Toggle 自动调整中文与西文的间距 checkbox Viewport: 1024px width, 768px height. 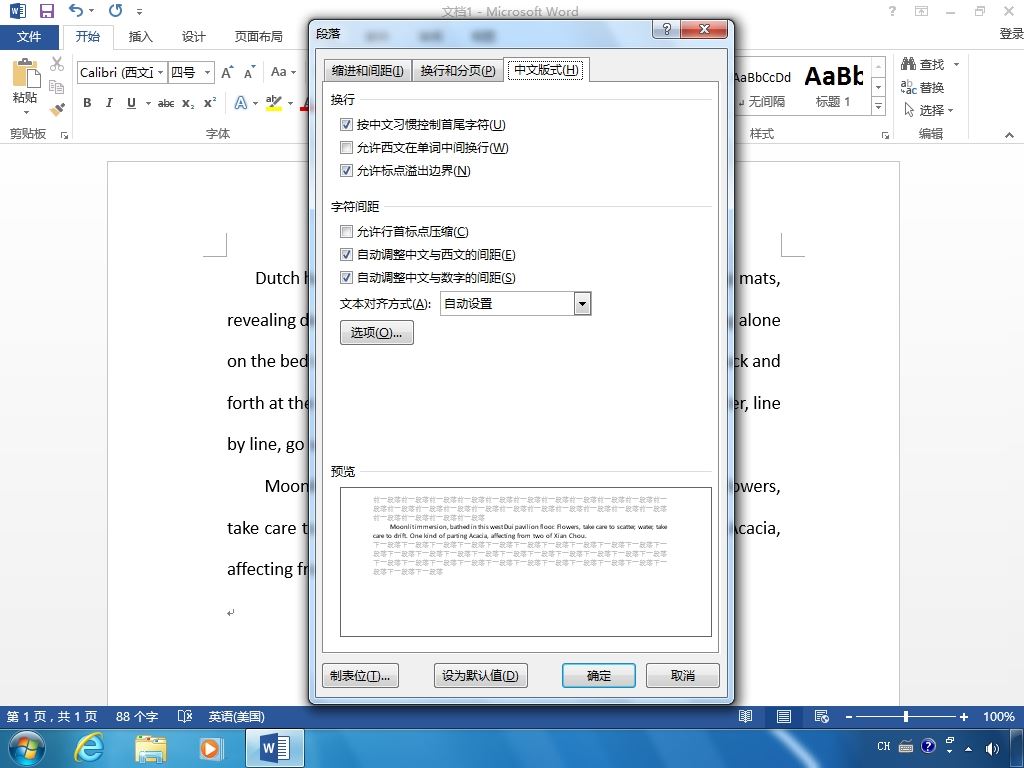(x=346, y=255)
